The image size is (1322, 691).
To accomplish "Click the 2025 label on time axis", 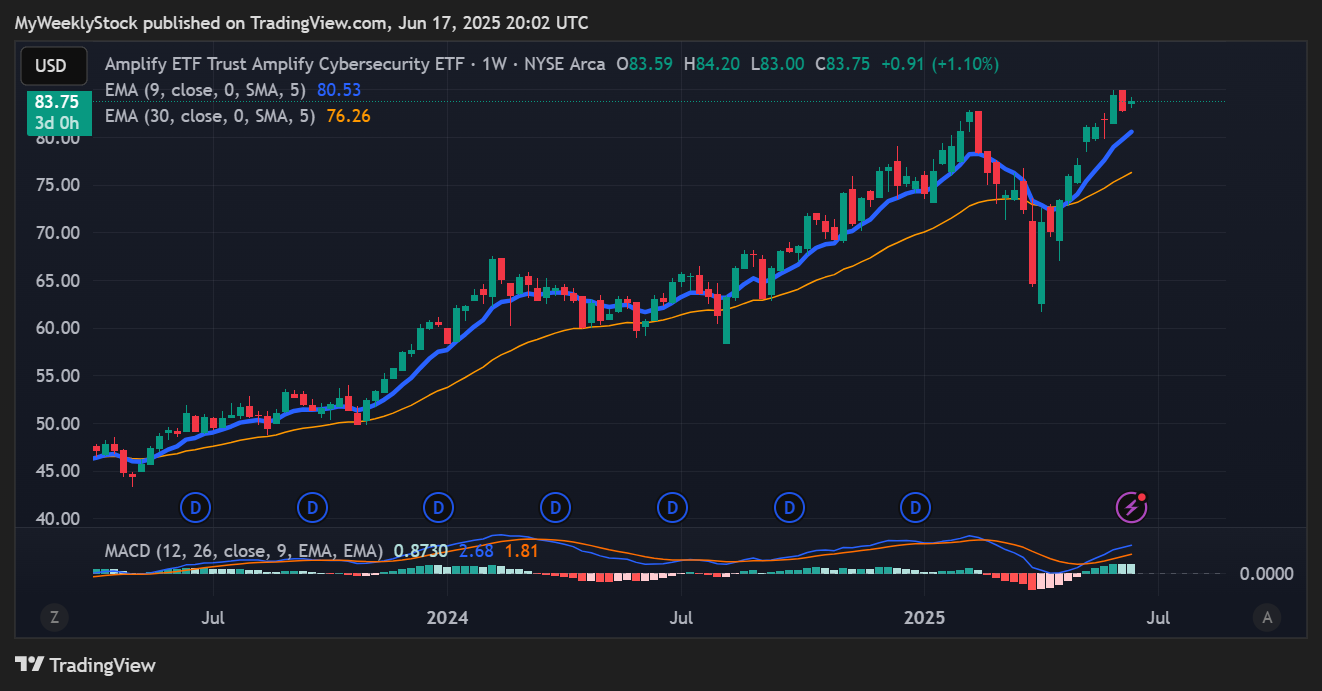I will click(924, 618).
